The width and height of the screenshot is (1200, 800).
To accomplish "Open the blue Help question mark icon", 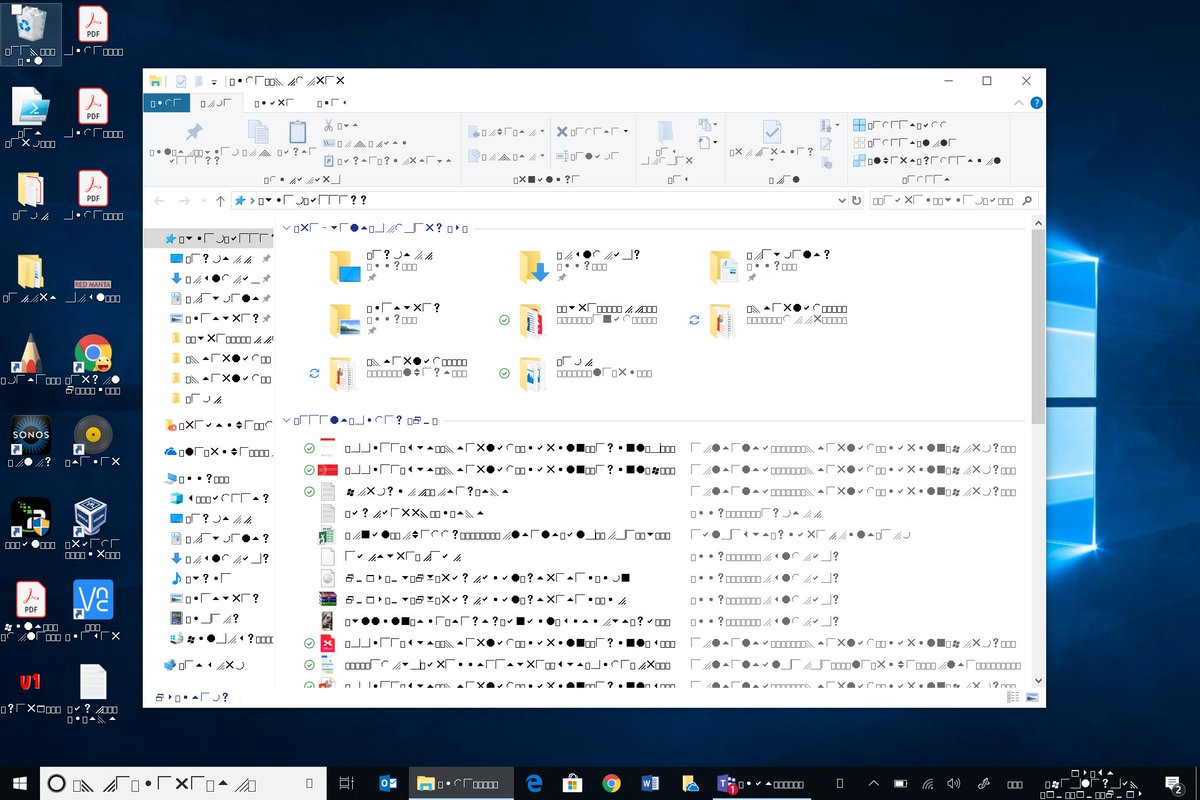I will [1036, 103].
